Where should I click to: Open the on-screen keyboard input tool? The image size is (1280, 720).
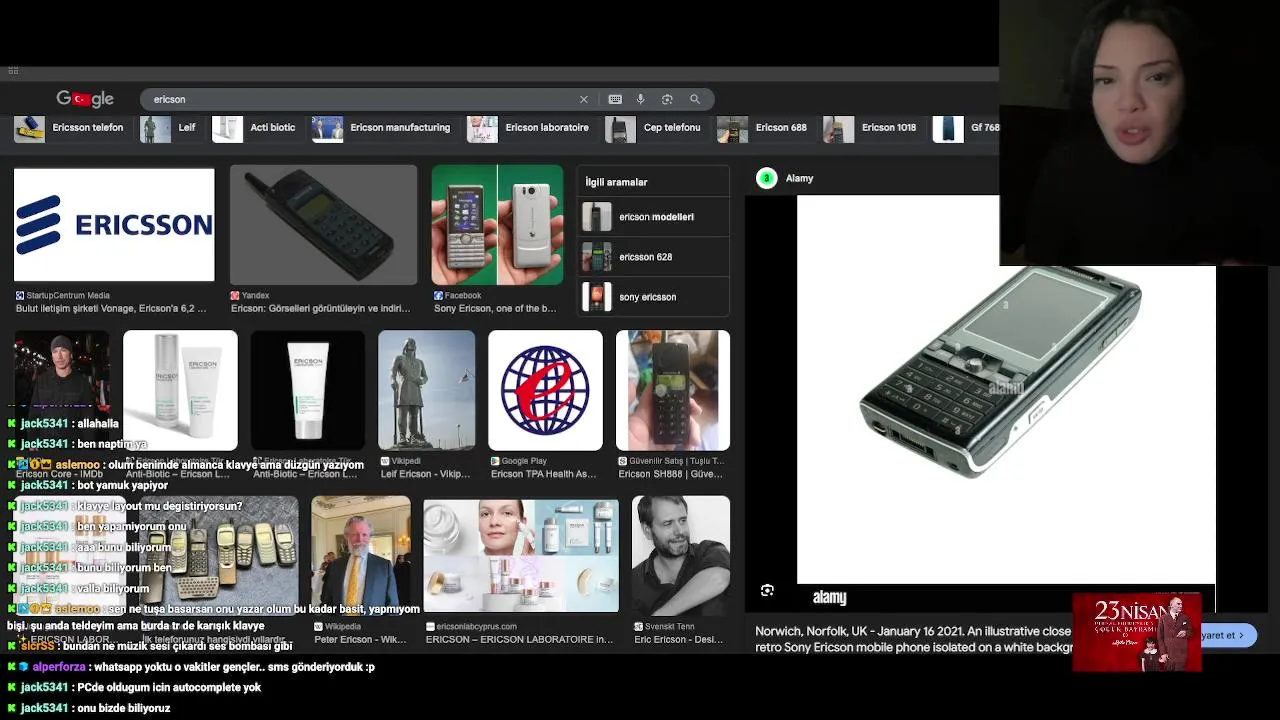point(615,99)
